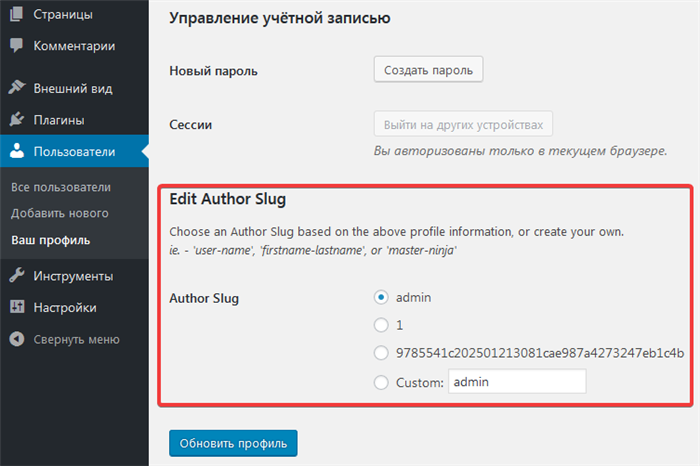Open 'Все пользователи' submenu item

61,187
